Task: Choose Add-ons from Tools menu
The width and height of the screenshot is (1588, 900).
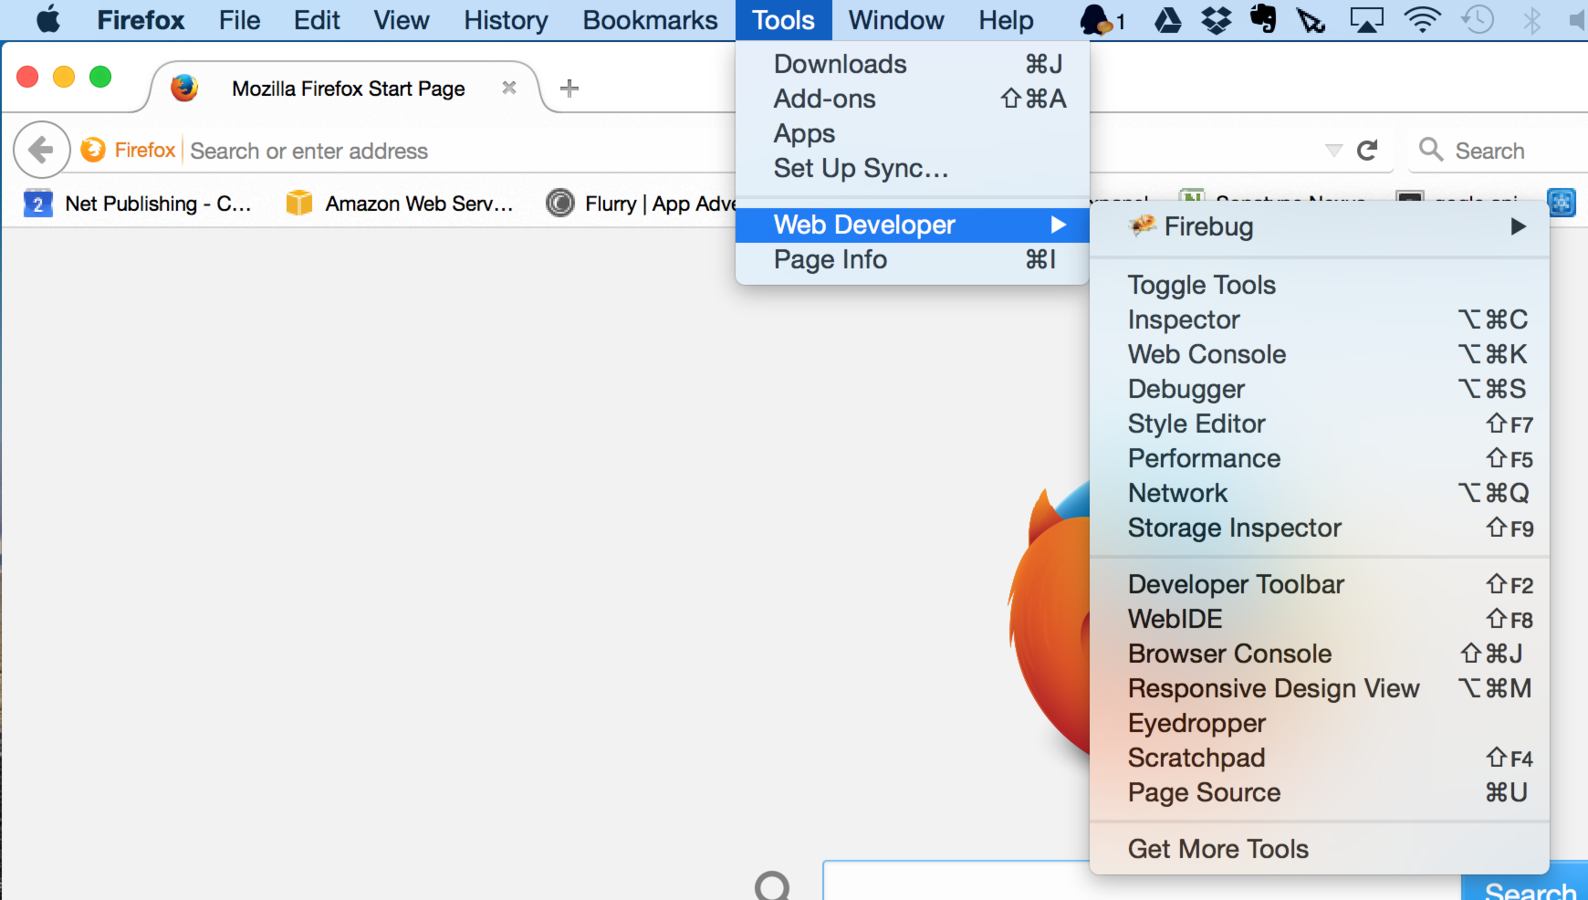Action: click(x=912, y=99)
